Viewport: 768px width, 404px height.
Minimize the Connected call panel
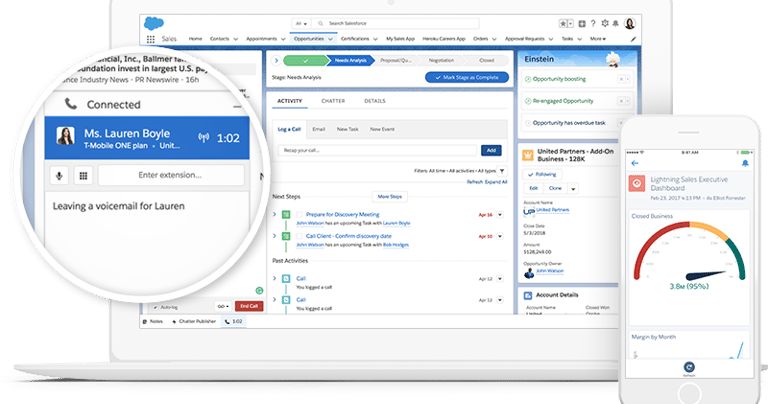tap(237, 106)
